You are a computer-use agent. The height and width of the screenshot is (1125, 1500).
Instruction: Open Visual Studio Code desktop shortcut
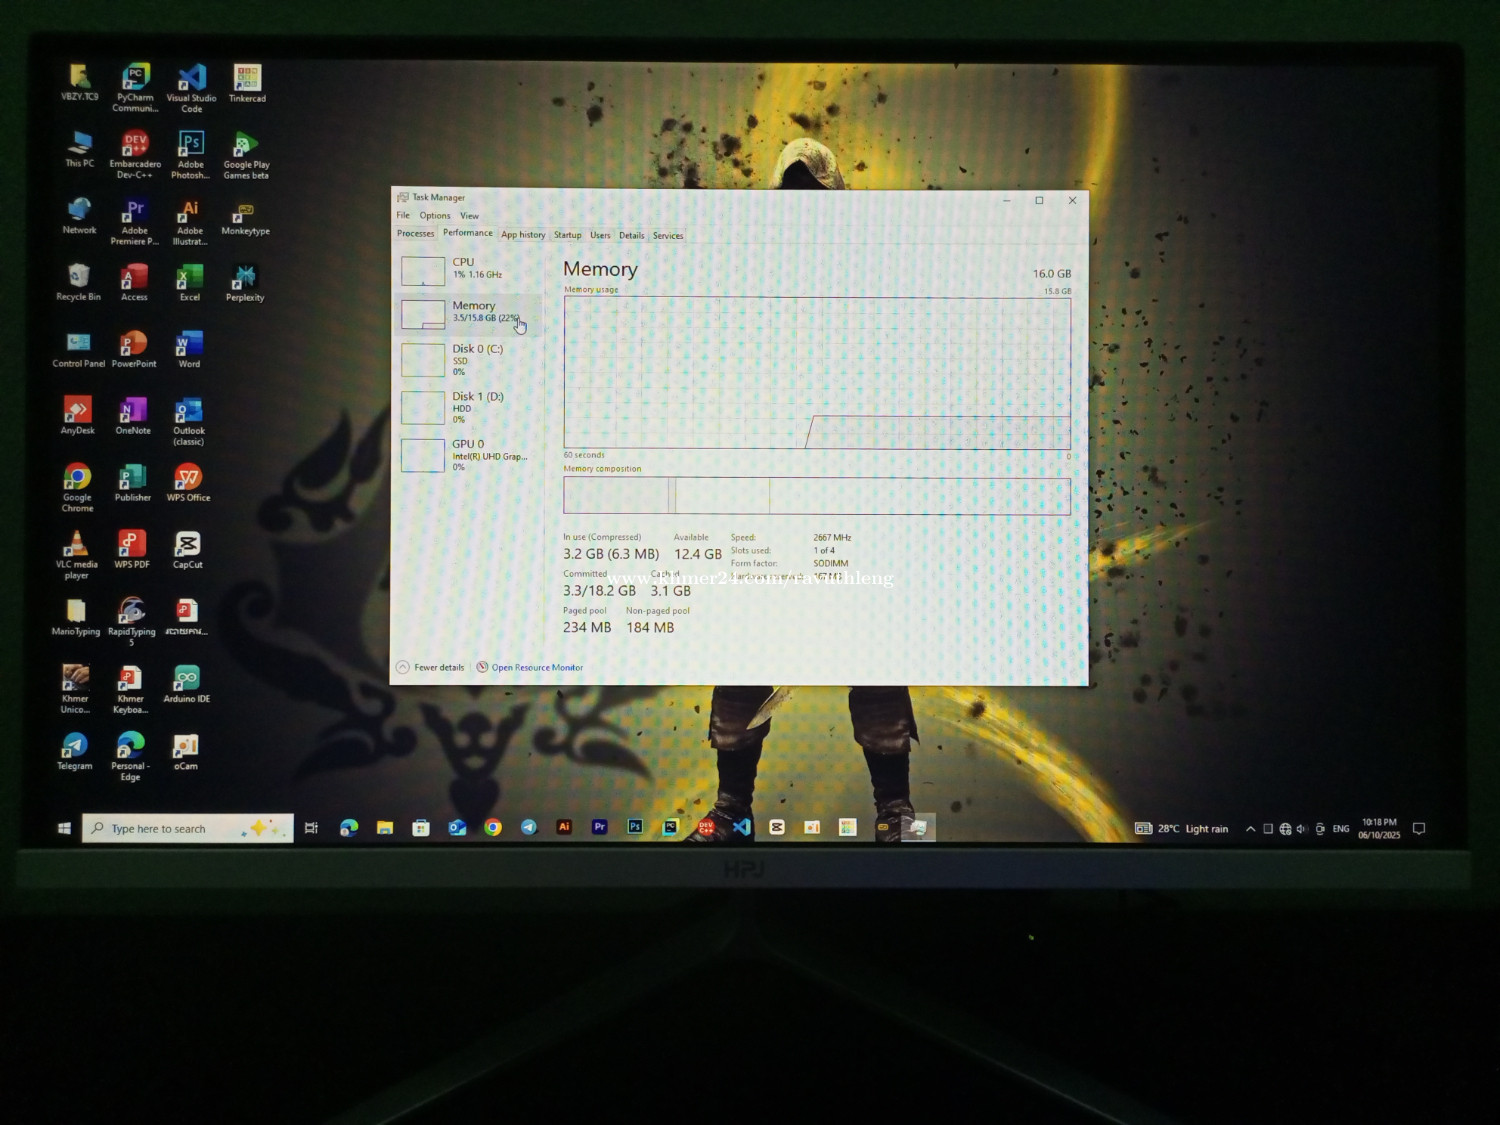(x=191, y=88)
